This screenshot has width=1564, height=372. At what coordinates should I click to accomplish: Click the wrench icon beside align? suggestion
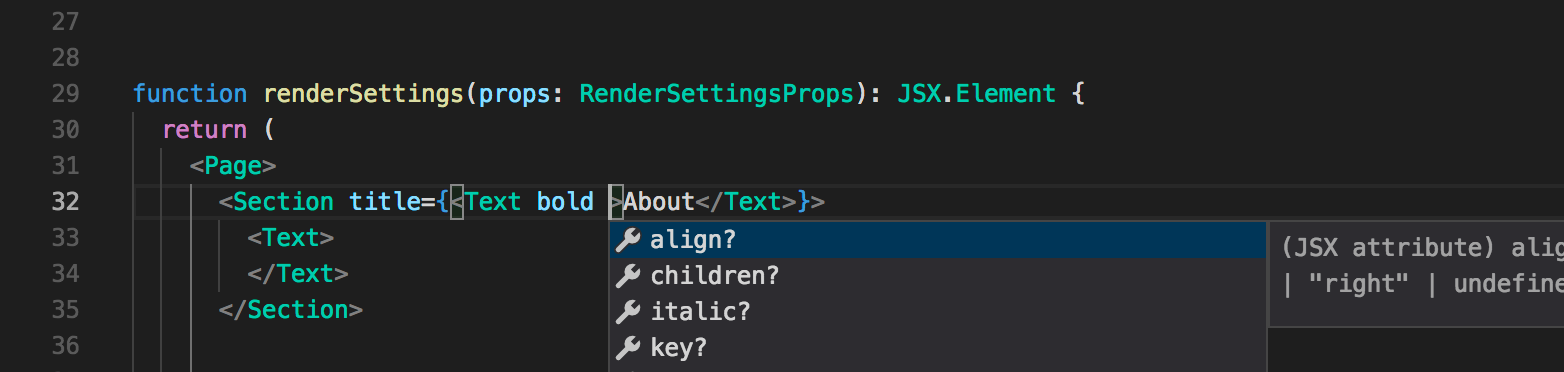tap(628, 240)
